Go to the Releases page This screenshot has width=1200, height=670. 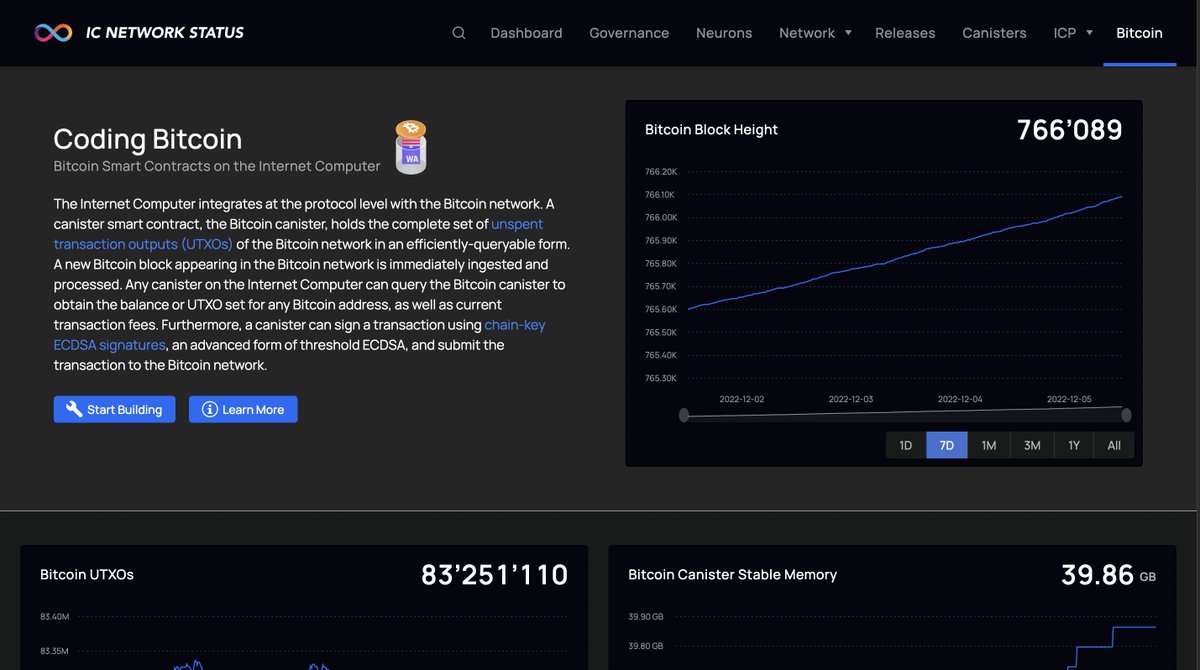[905, 33]
